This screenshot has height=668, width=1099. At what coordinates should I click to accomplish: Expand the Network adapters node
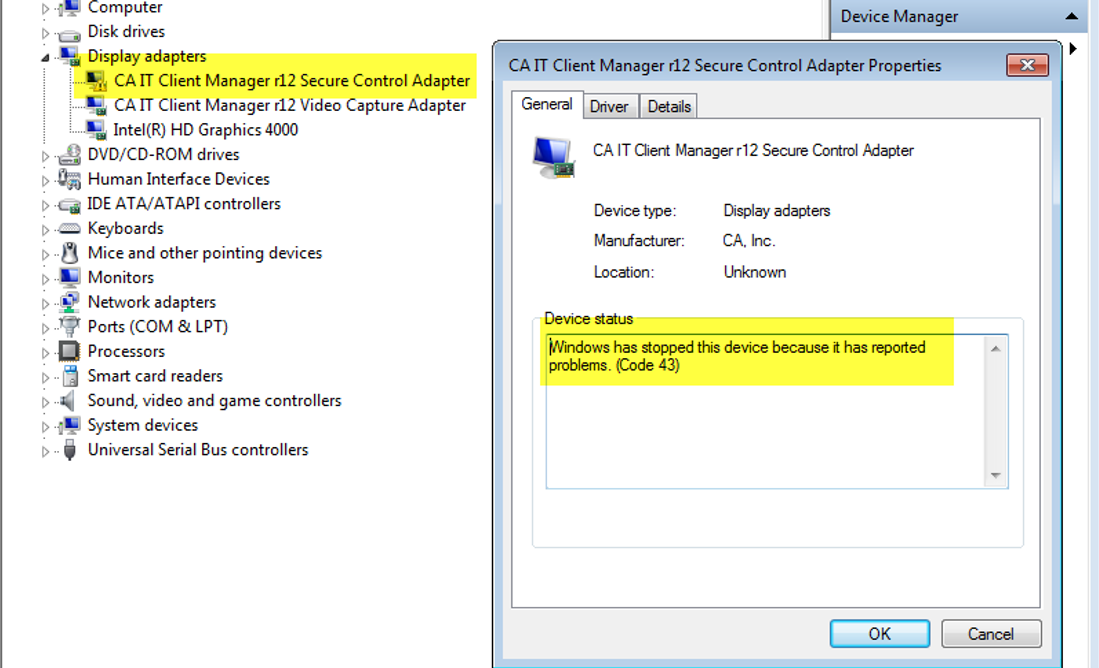(x=46, y=303)
